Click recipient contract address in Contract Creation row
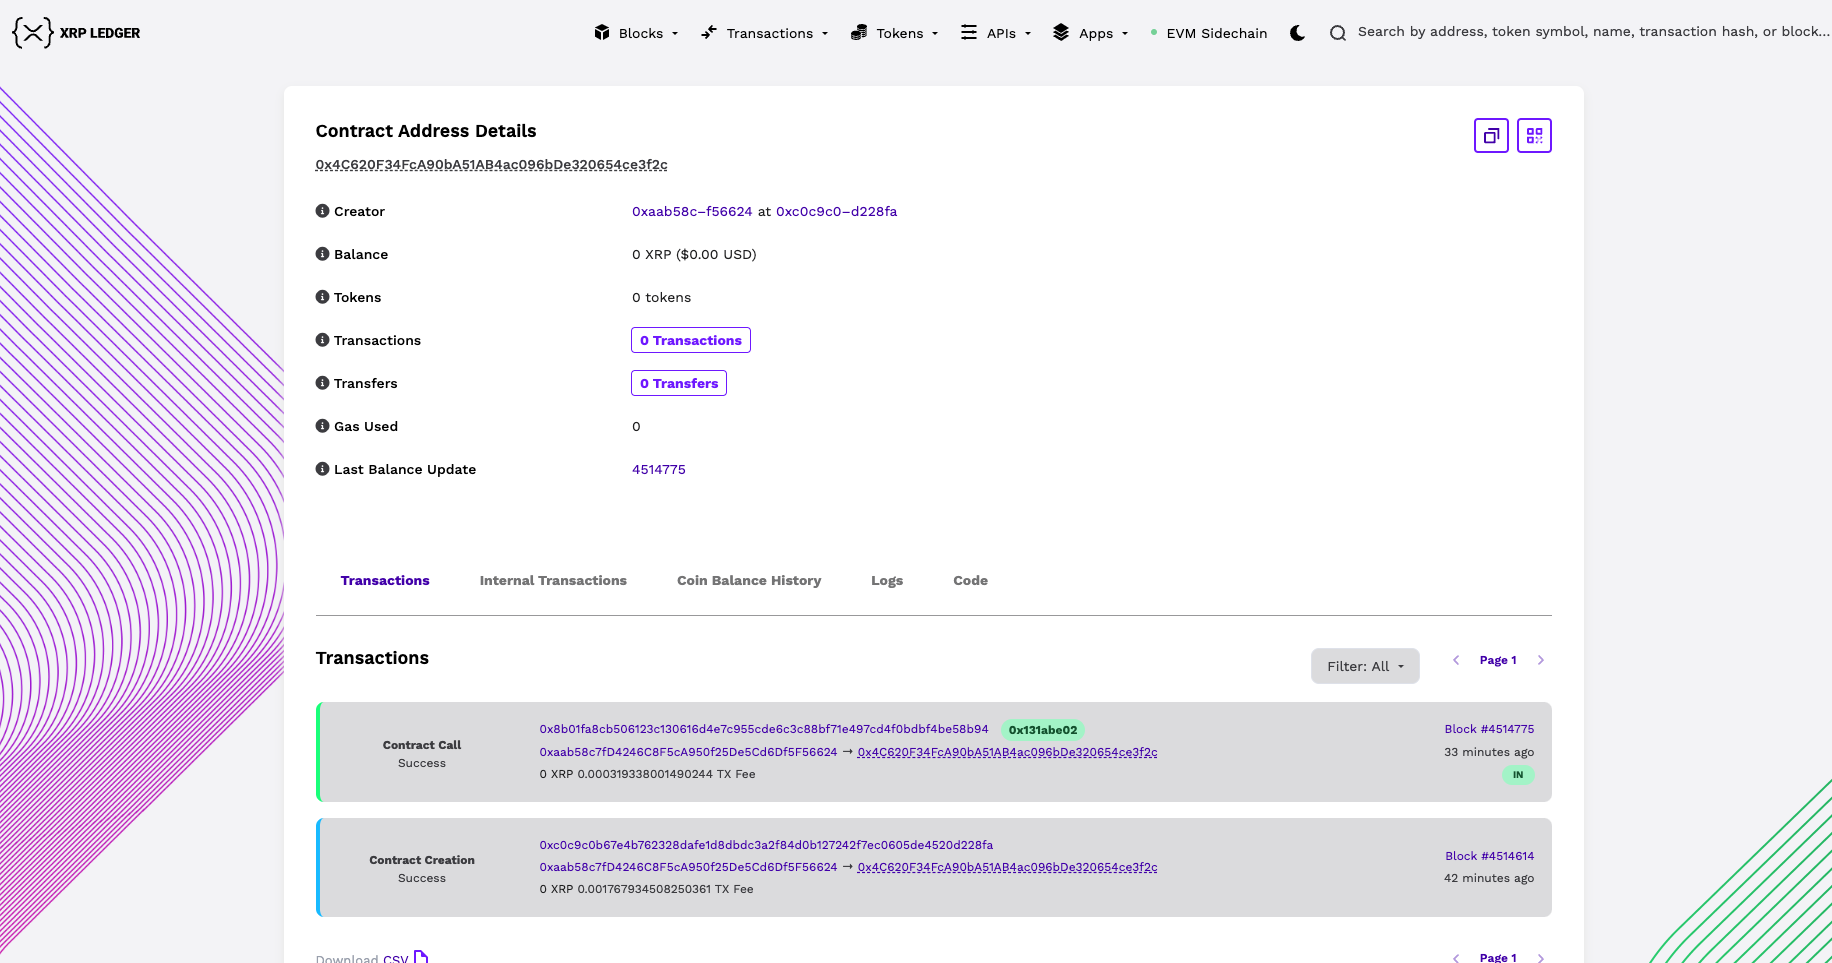 (1008, 867)
